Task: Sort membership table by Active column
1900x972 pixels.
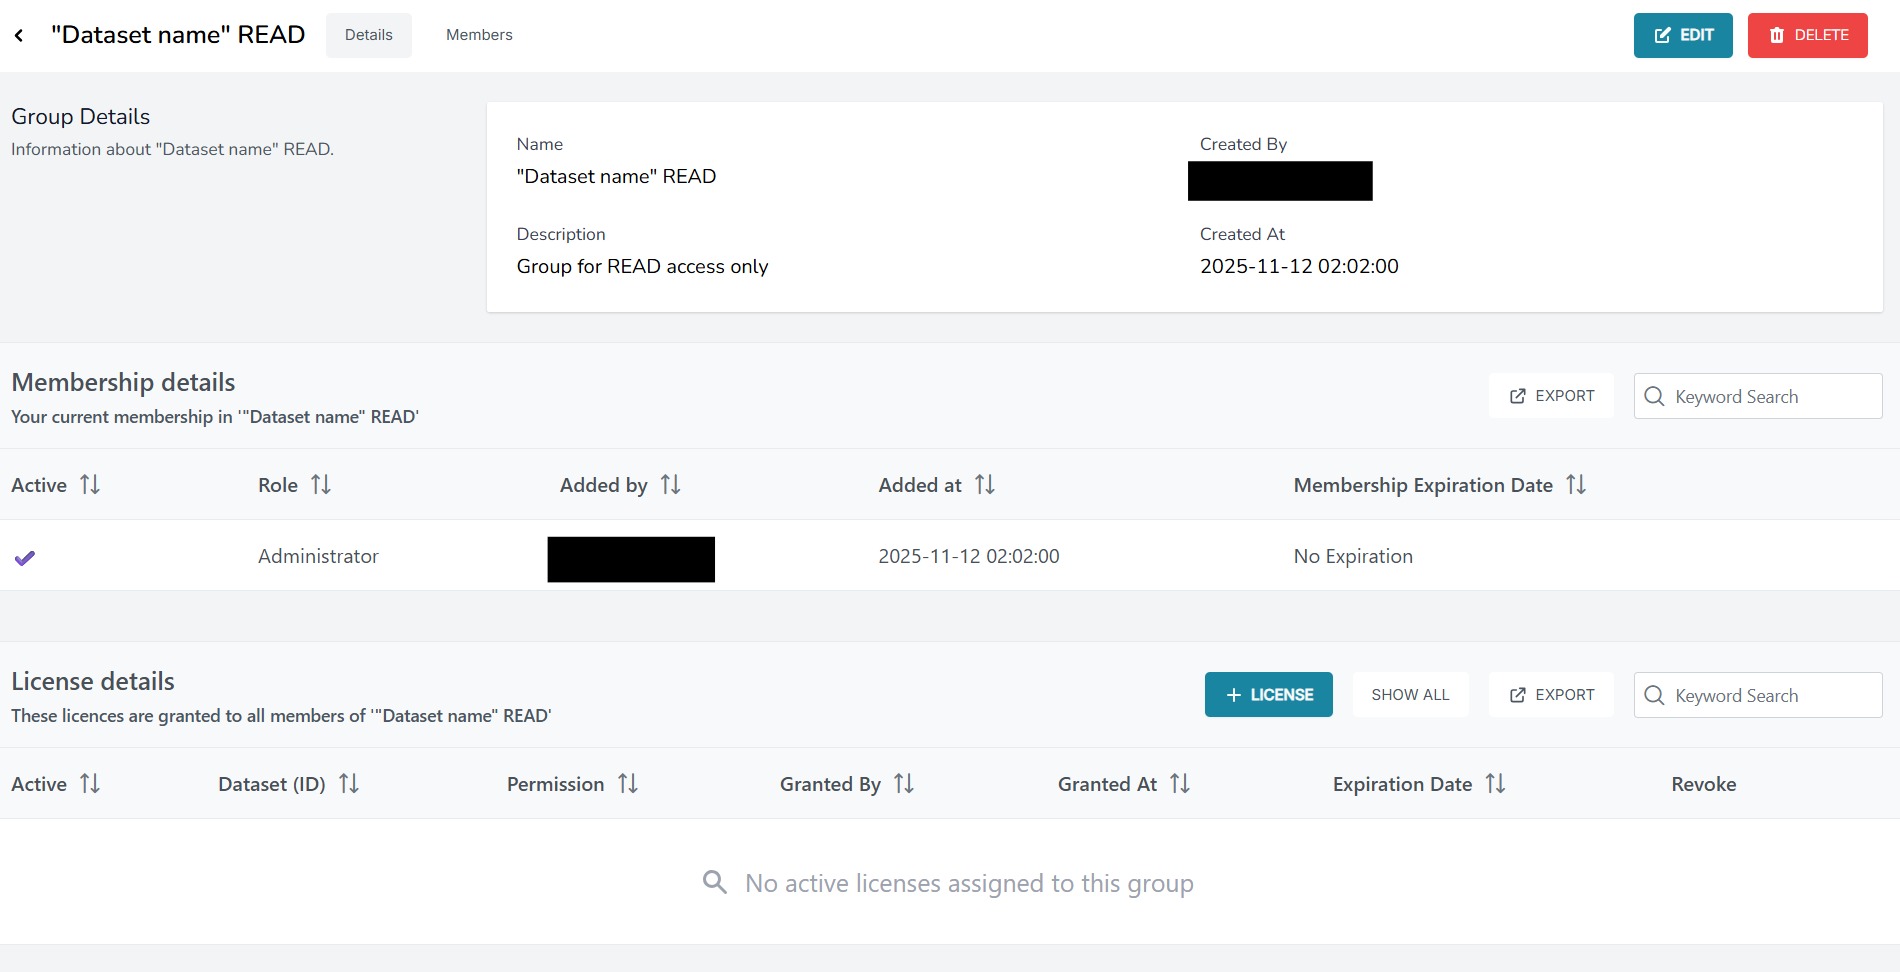Action: click(x=90, y=485)
